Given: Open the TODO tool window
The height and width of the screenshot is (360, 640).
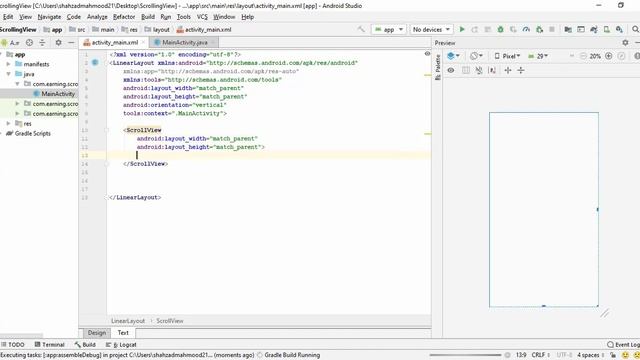Looking at the screenshot, I should click(x=13, y=344).
